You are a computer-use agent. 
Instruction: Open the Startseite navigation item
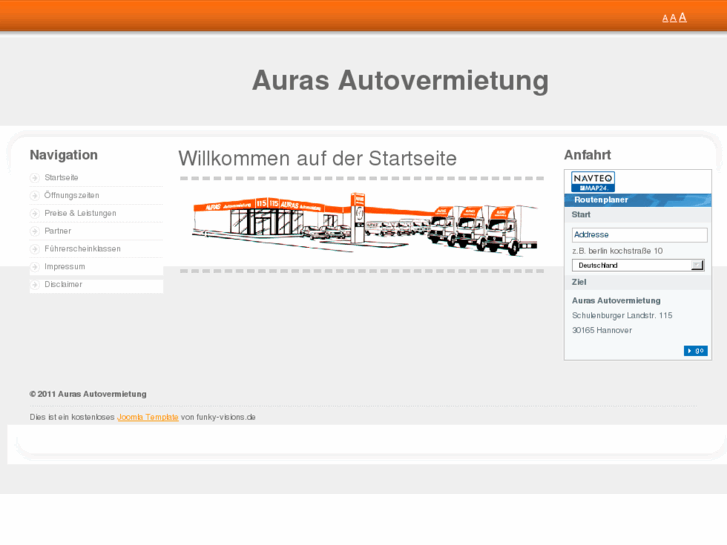click(x=61, y=178)
